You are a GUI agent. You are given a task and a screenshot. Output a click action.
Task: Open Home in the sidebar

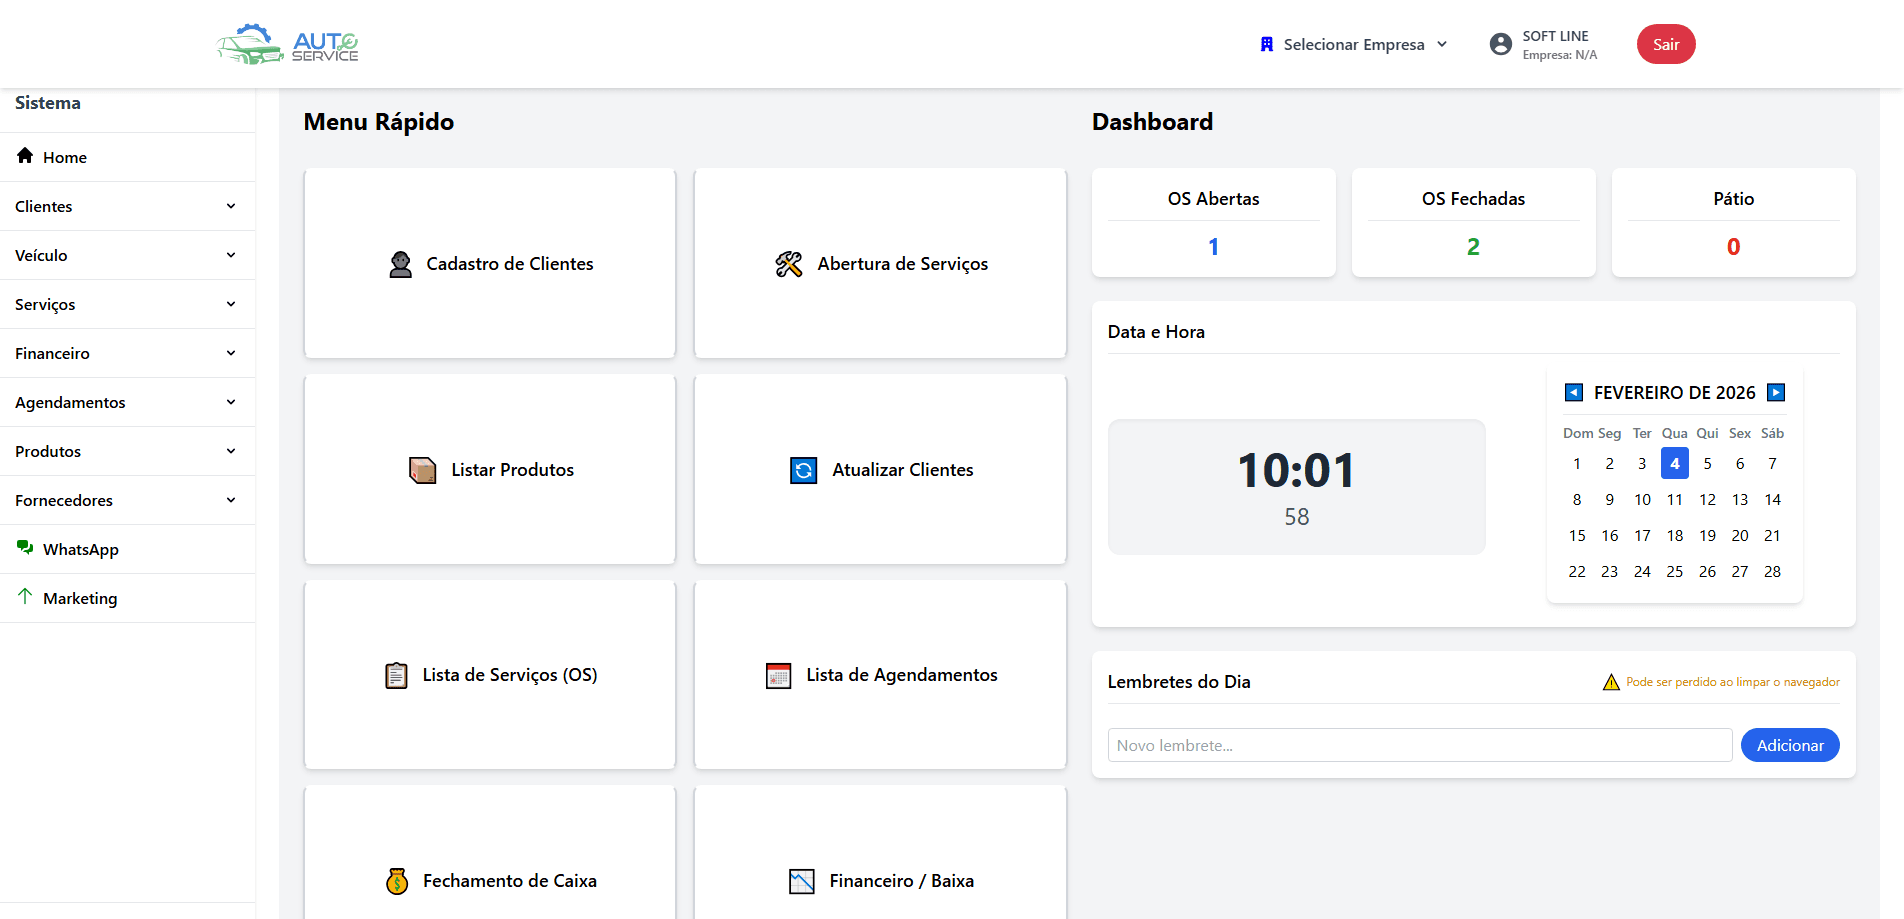[x=127, y=157]
